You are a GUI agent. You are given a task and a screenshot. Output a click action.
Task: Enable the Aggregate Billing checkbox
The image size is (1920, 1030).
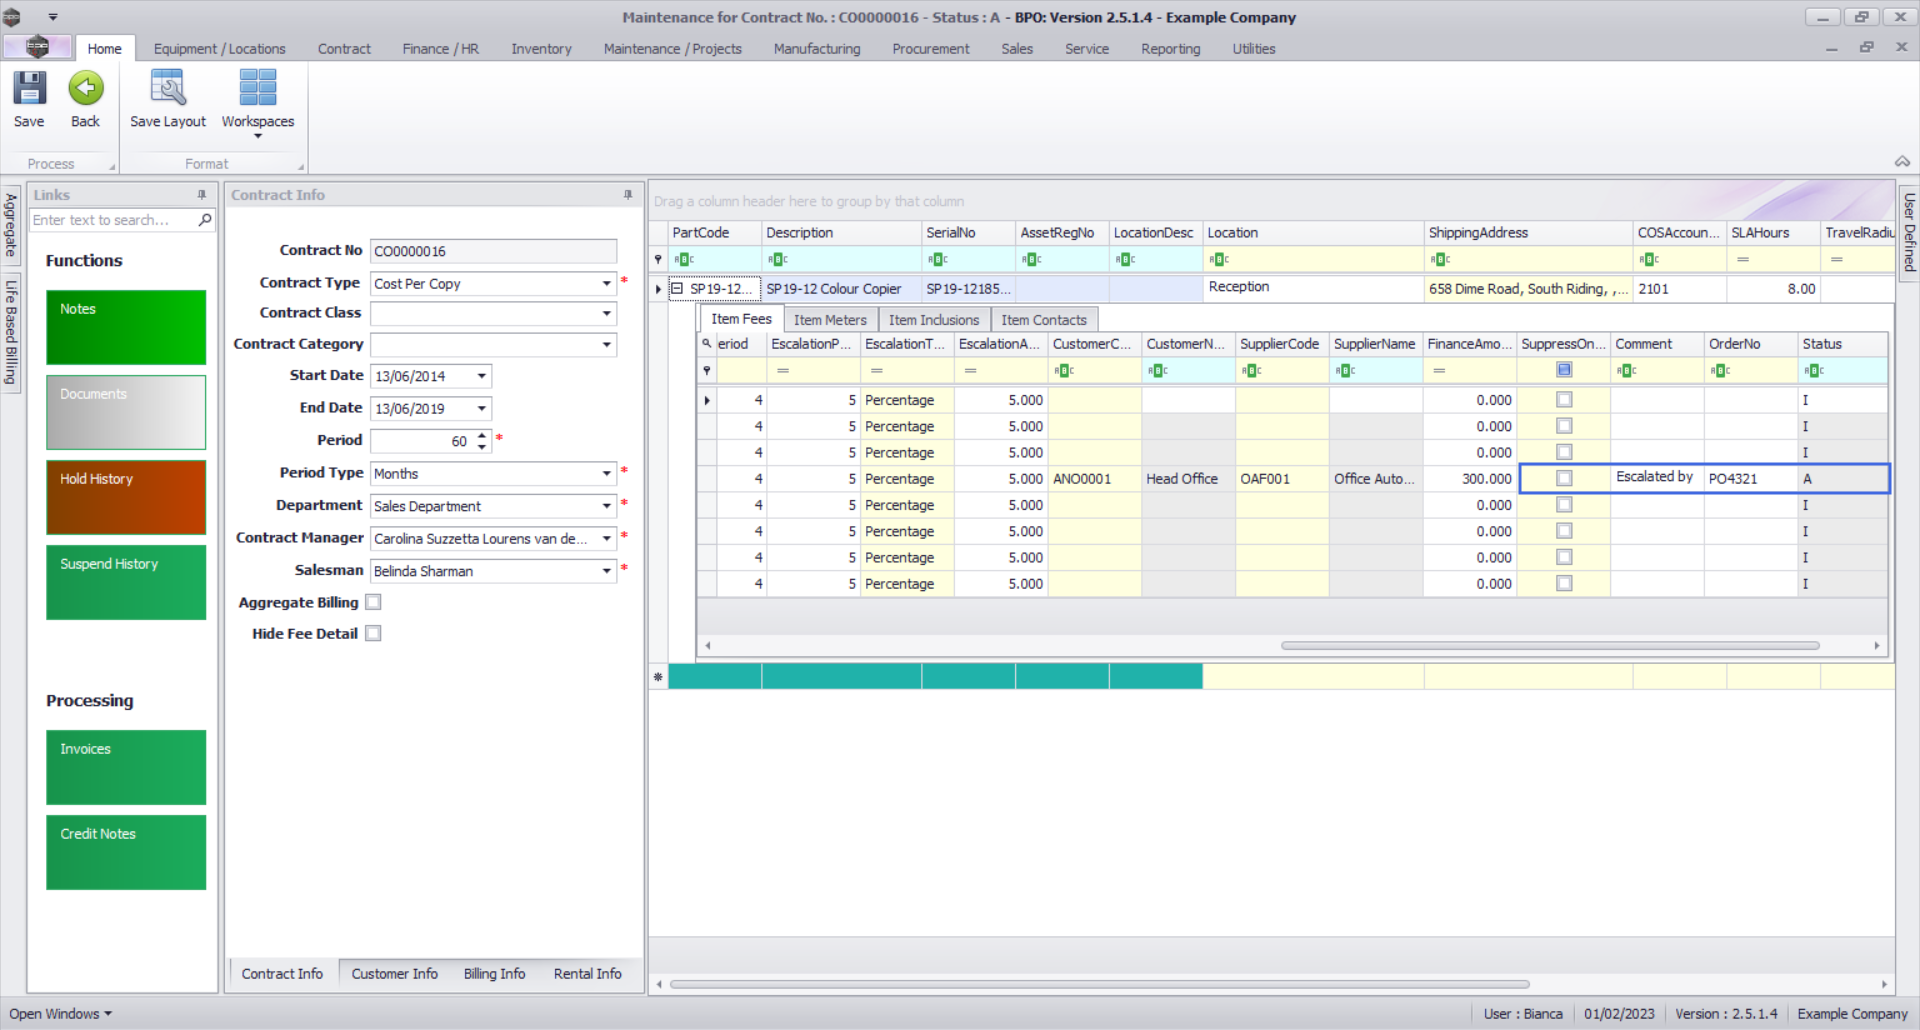pos(373,602)
